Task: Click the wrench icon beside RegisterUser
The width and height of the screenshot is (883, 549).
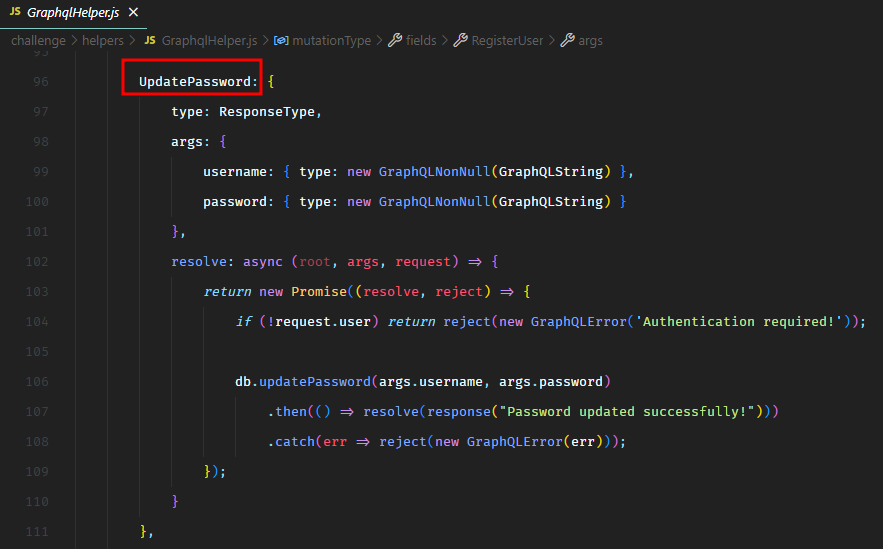Action: (460, 41)
